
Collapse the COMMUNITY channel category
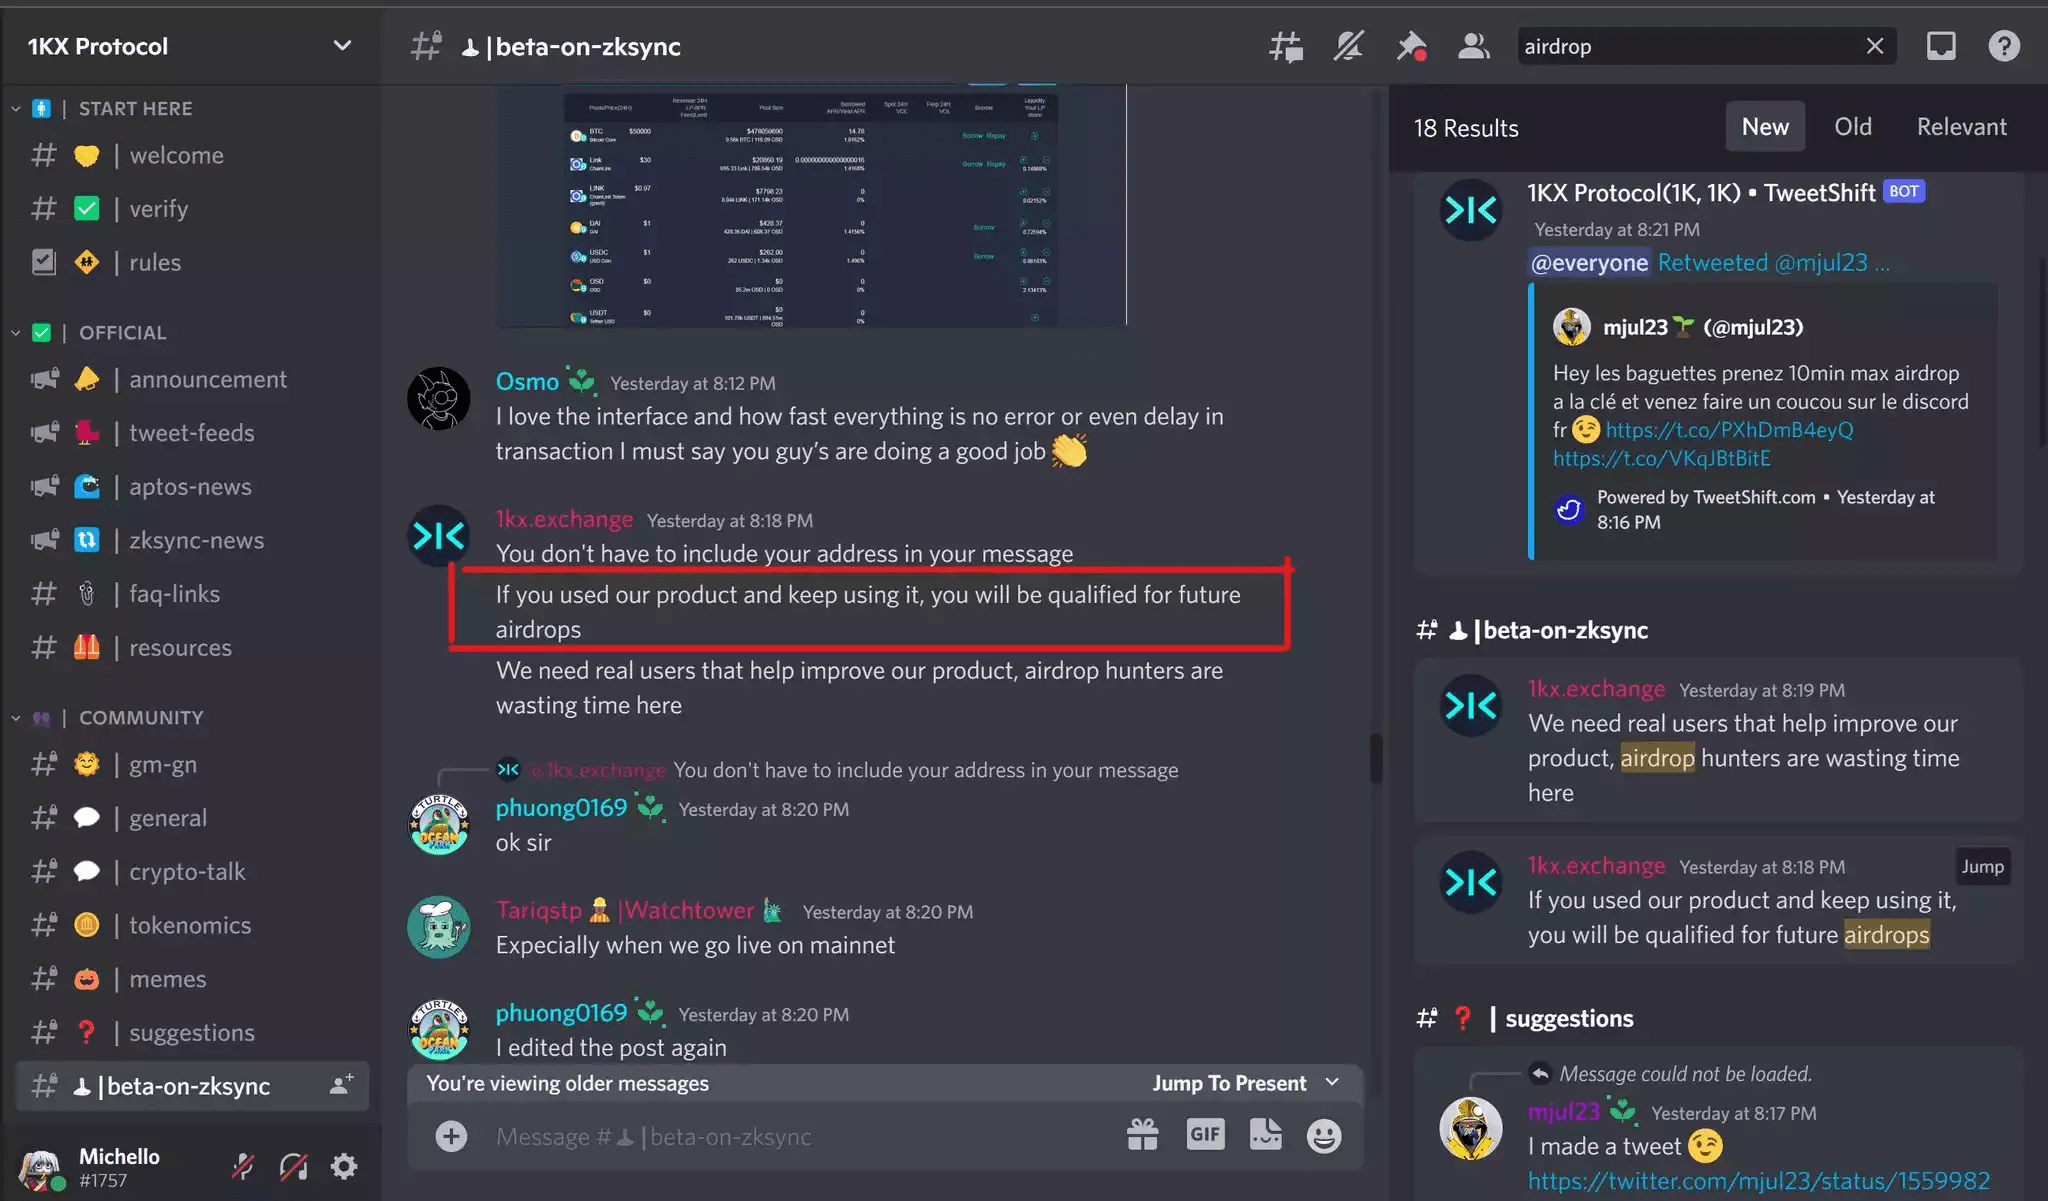click(141, 717)
